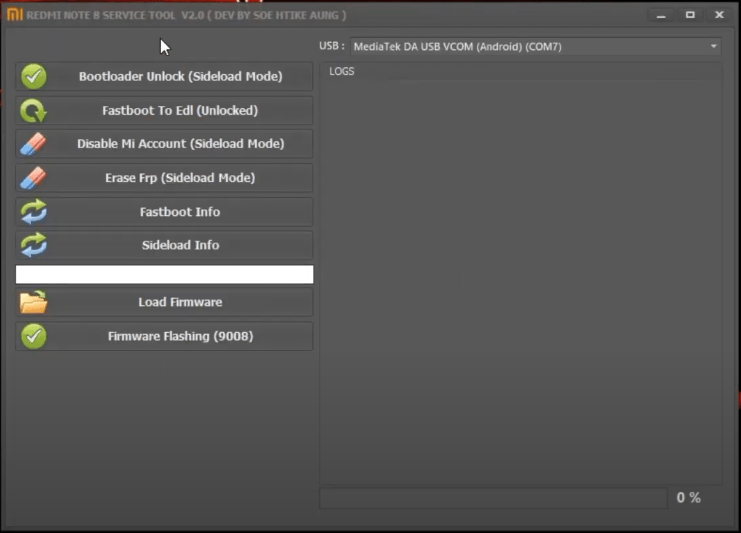Choose Disable Mi Account (Sideload Mode)
Image resolution: width=741 pixels, height=533 pixels.
pos(164,144)
